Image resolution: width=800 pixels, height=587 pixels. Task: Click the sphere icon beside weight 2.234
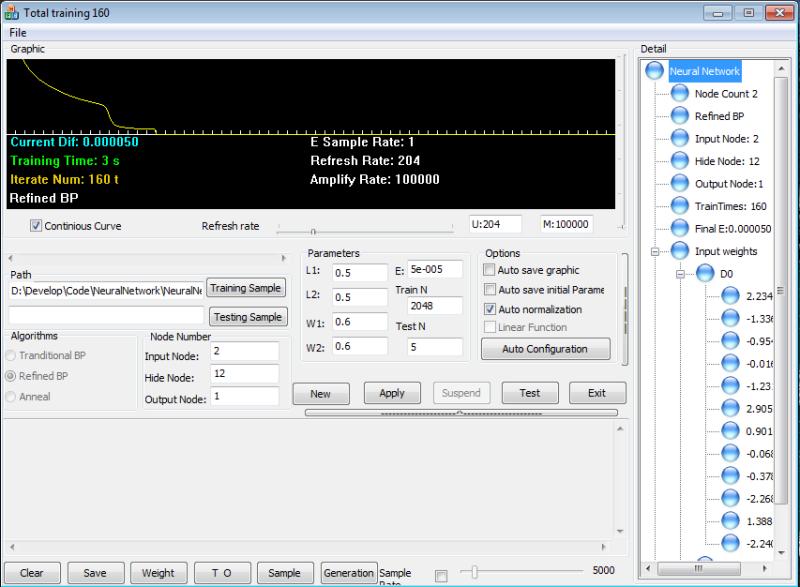pos(730,296)
